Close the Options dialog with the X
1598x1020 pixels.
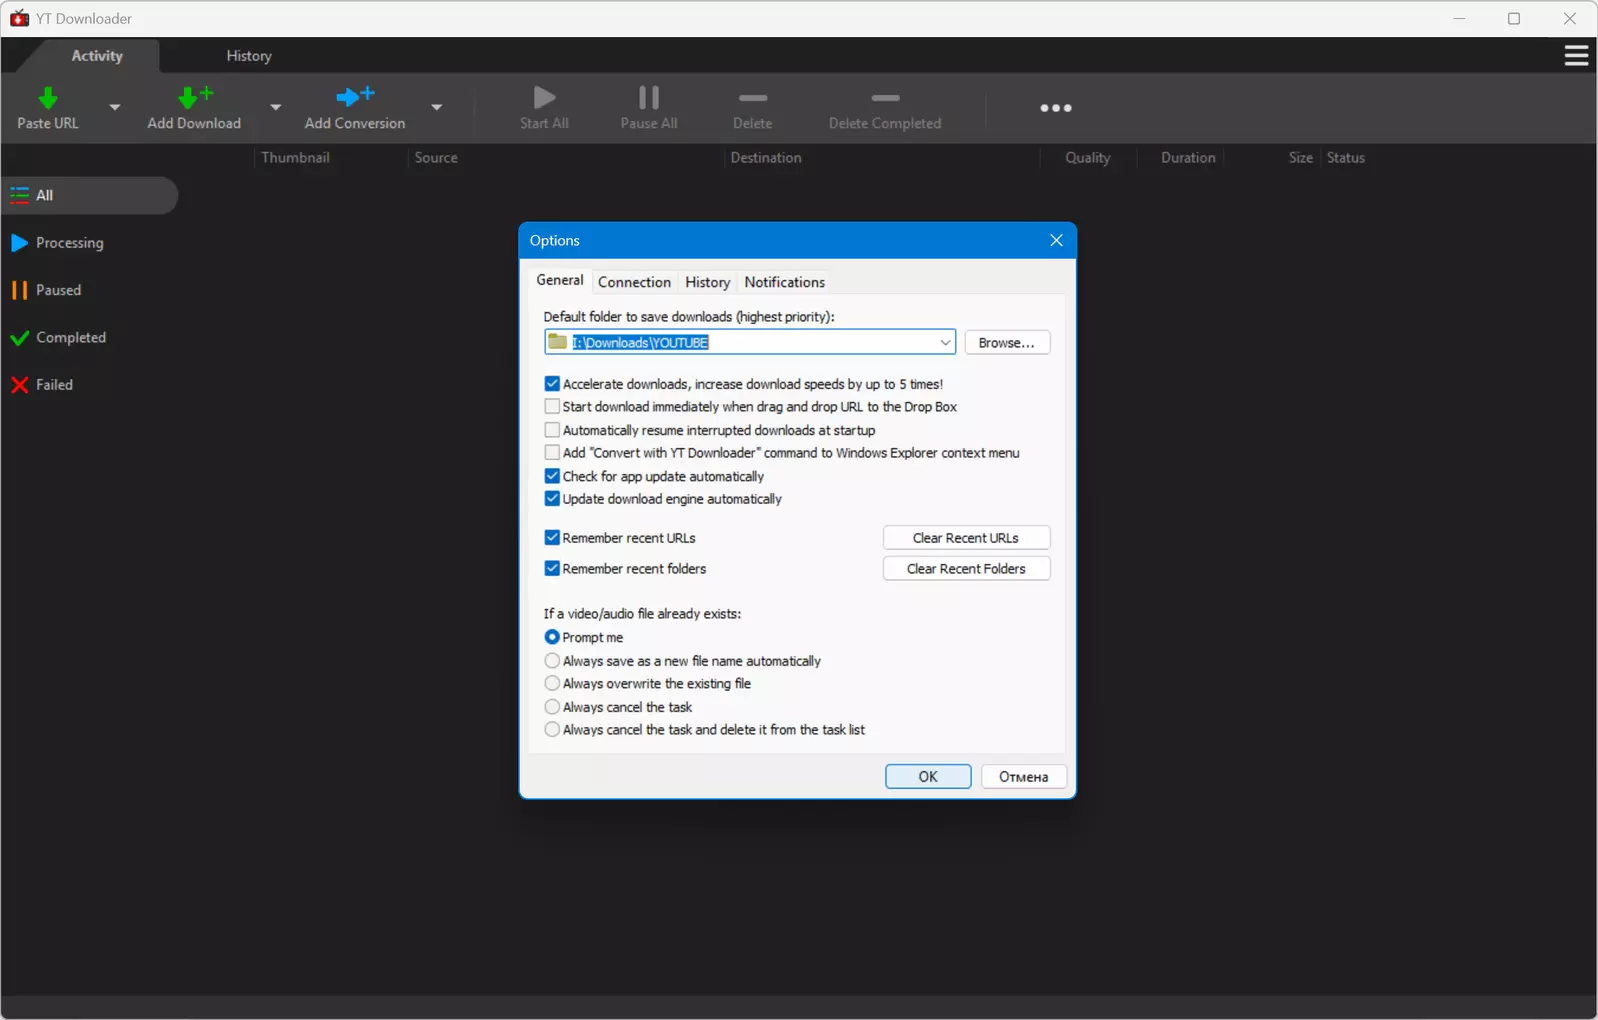tap(1056, 241)
